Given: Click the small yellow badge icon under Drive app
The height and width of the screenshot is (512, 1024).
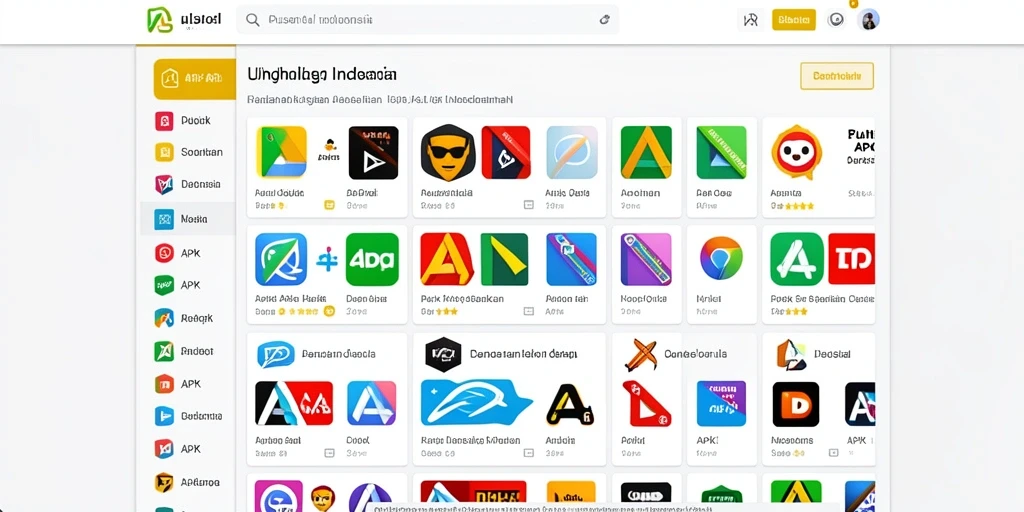Looking at the screenshot, I should 329,205.
